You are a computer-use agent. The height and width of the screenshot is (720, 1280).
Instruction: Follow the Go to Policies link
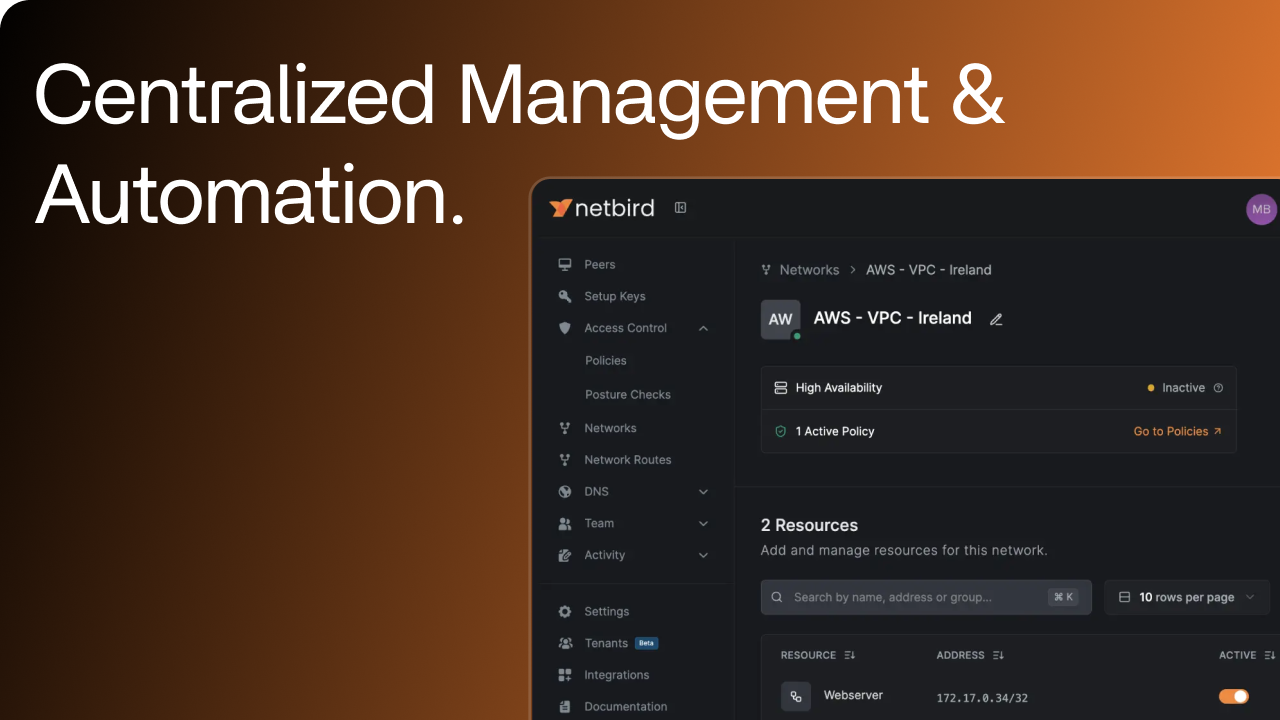tap(1177, 432)
